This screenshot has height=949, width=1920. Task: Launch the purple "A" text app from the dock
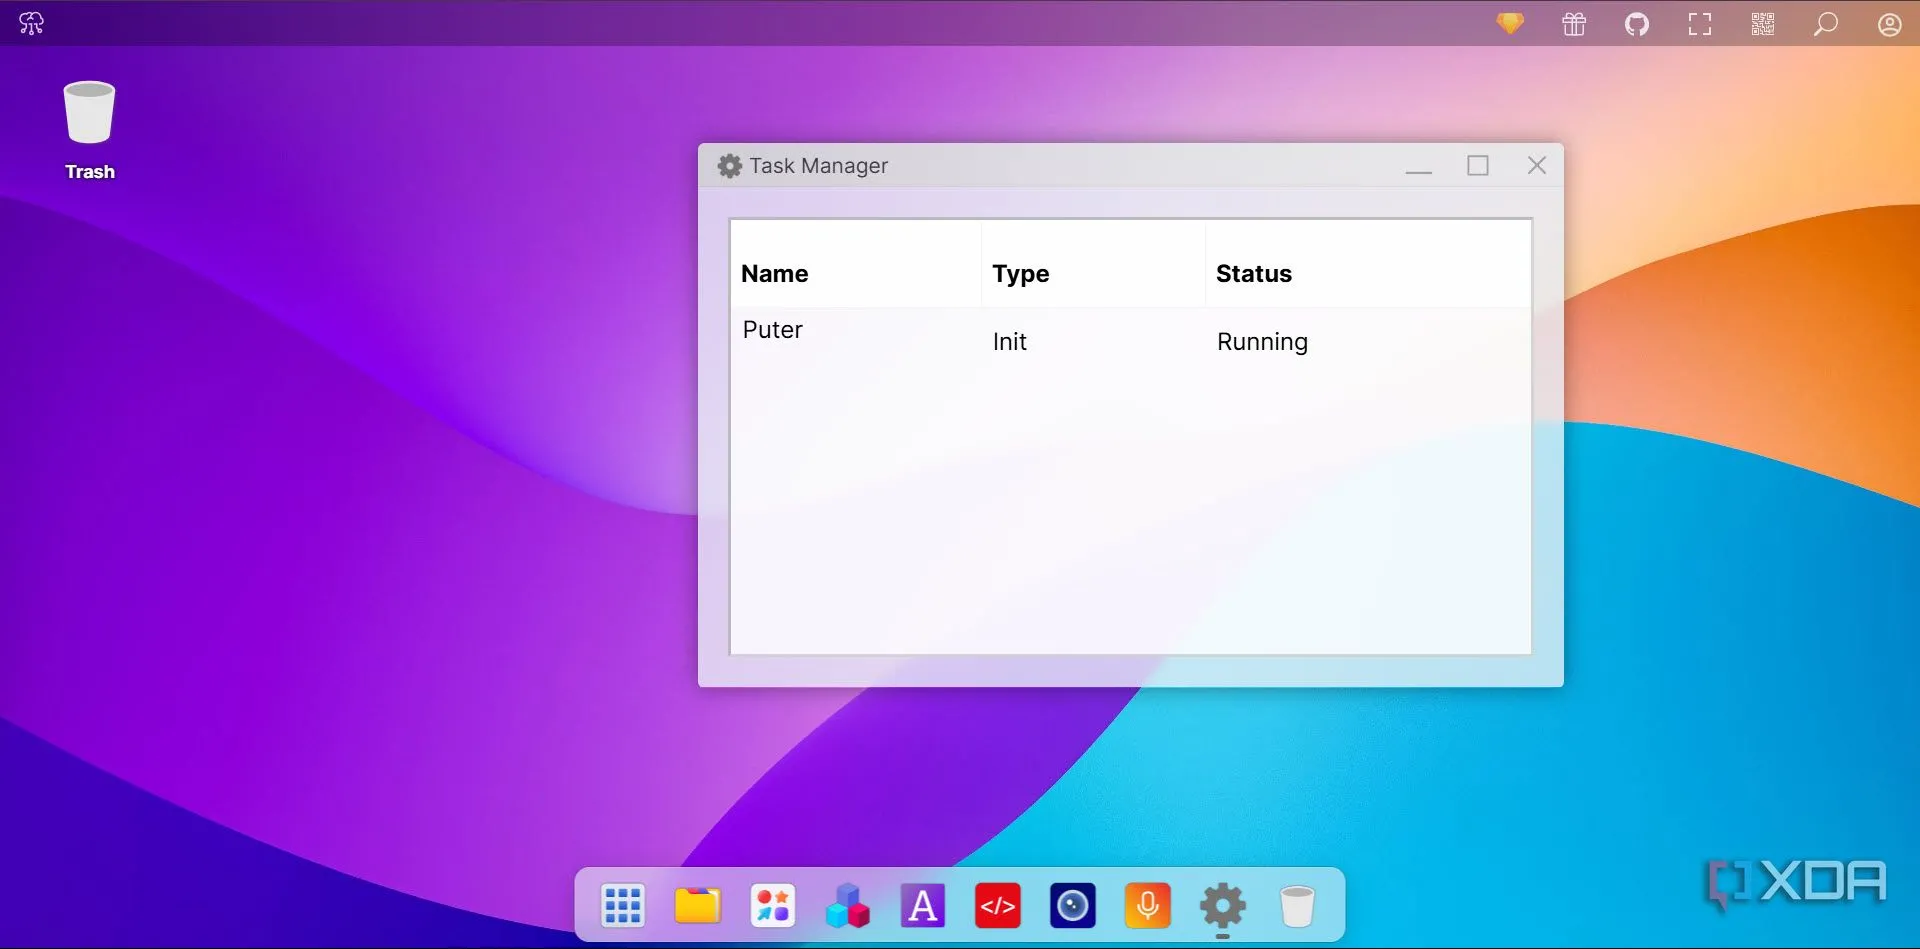[x=922, y=905]
